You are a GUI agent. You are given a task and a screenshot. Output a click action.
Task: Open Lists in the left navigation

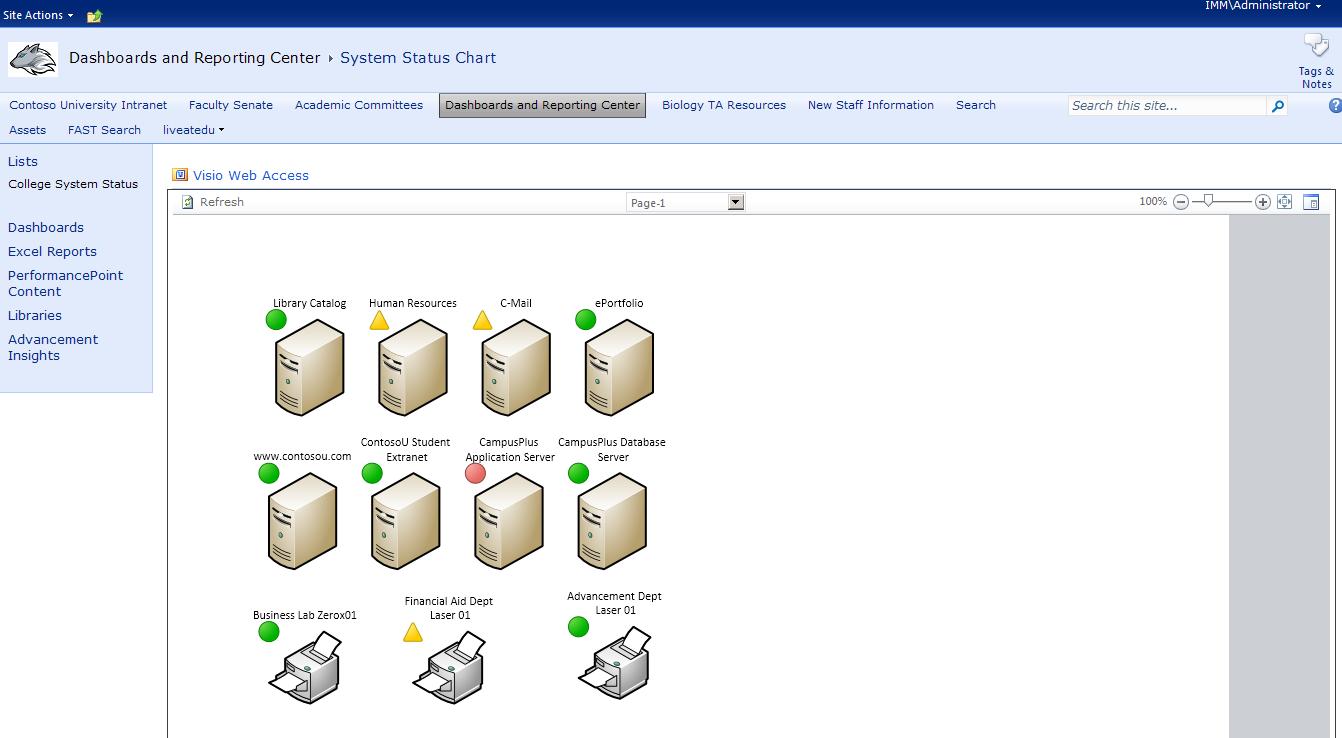(x=23, y=161)
